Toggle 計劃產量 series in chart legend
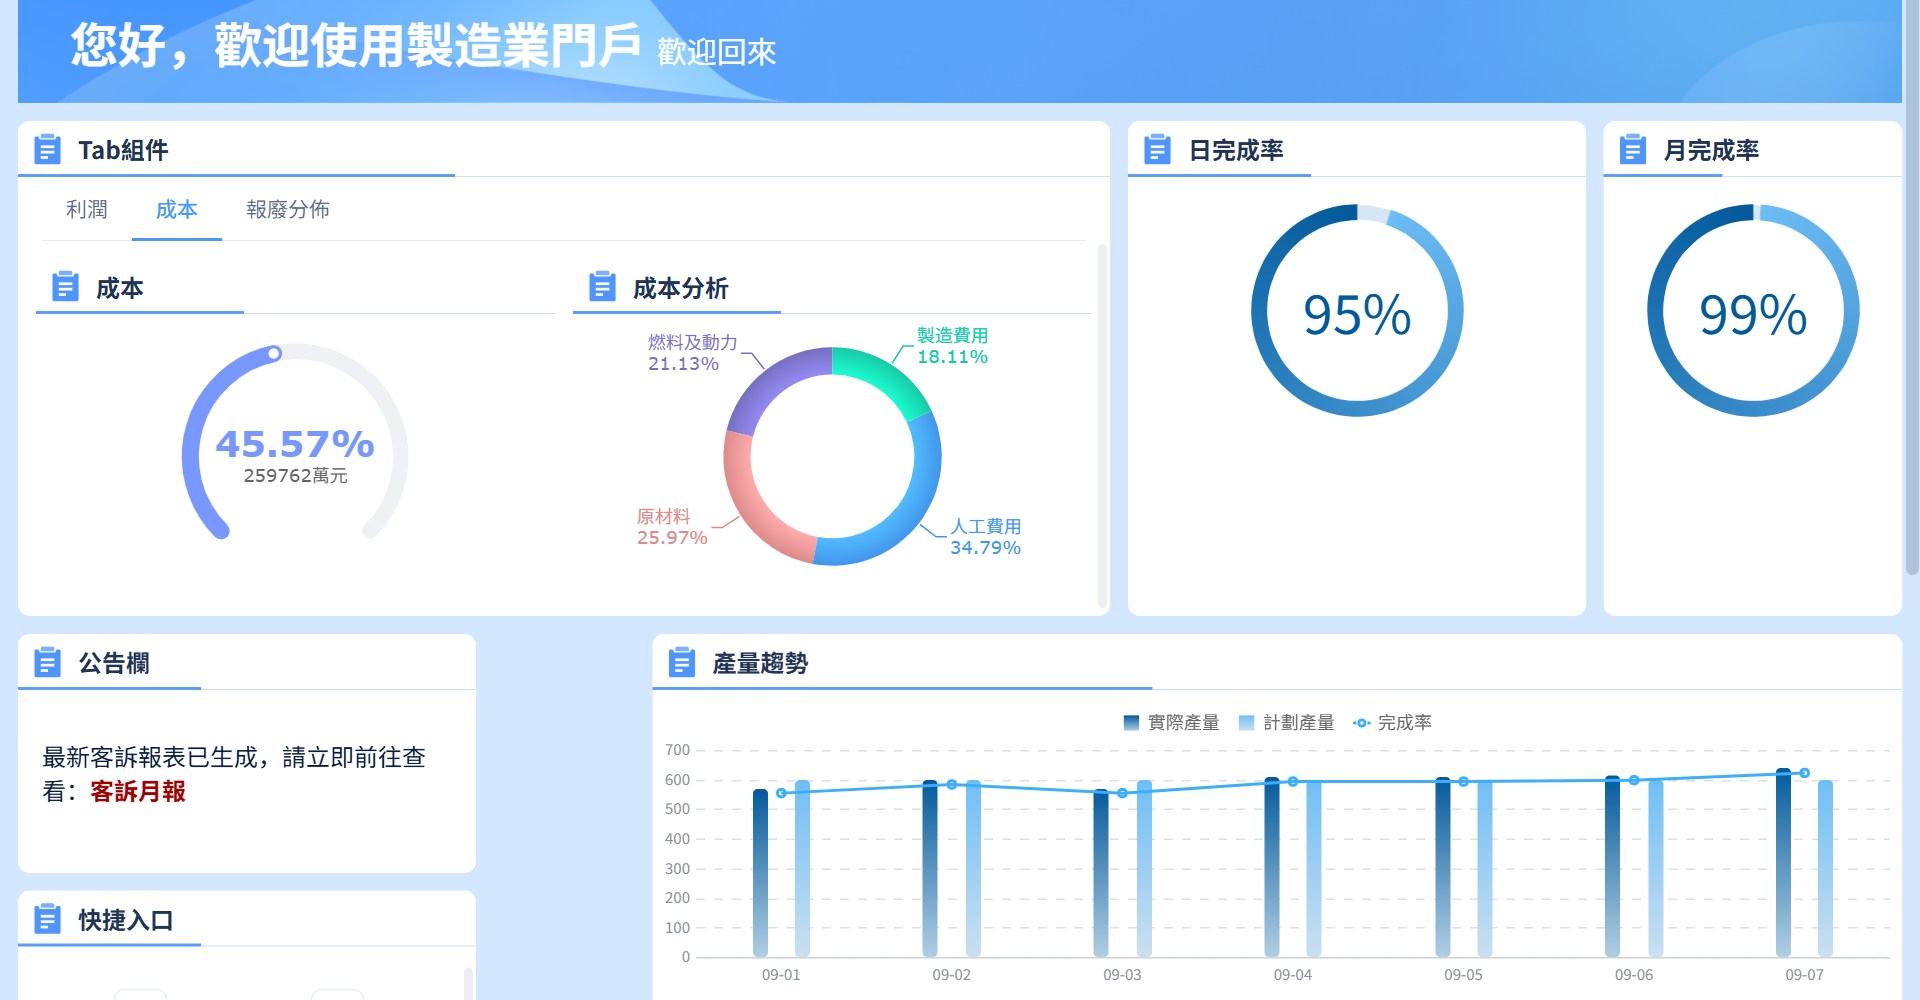This screenshot has height=1000, width=1920. (x=1286, y=722)
